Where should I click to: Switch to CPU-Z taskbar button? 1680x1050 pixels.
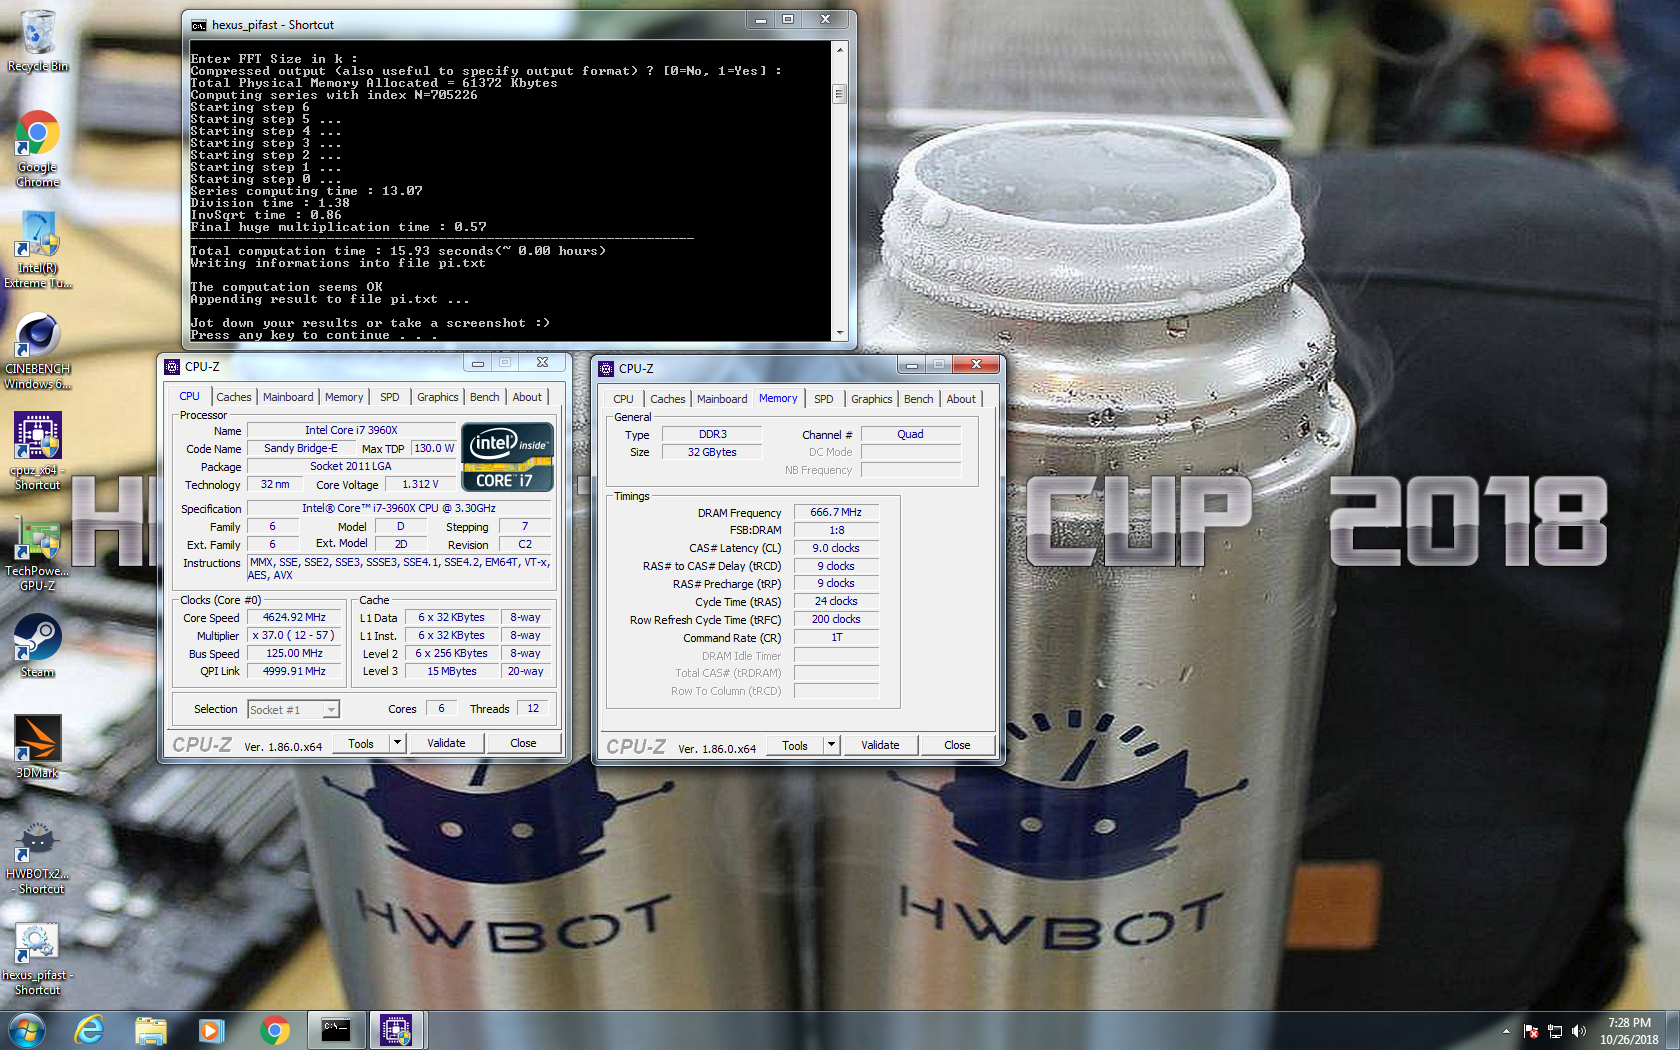397,1030
